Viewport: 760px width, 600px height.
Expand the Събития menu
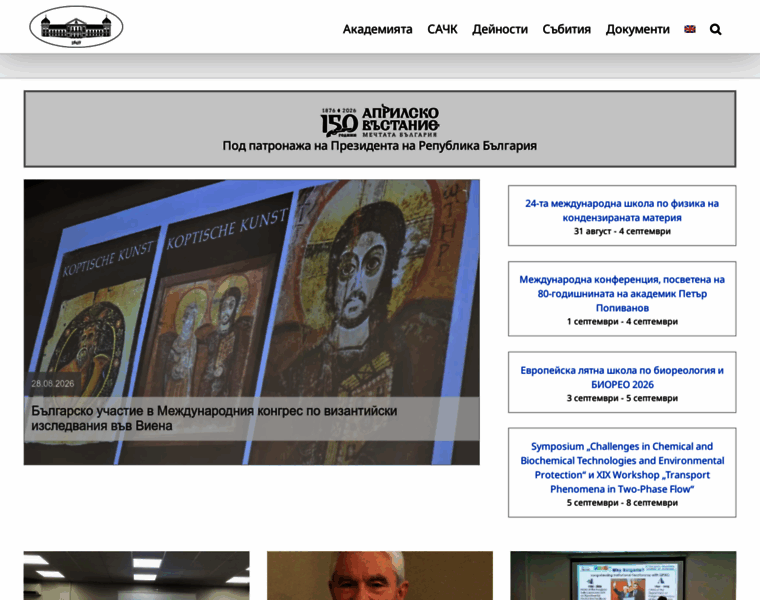567,30
